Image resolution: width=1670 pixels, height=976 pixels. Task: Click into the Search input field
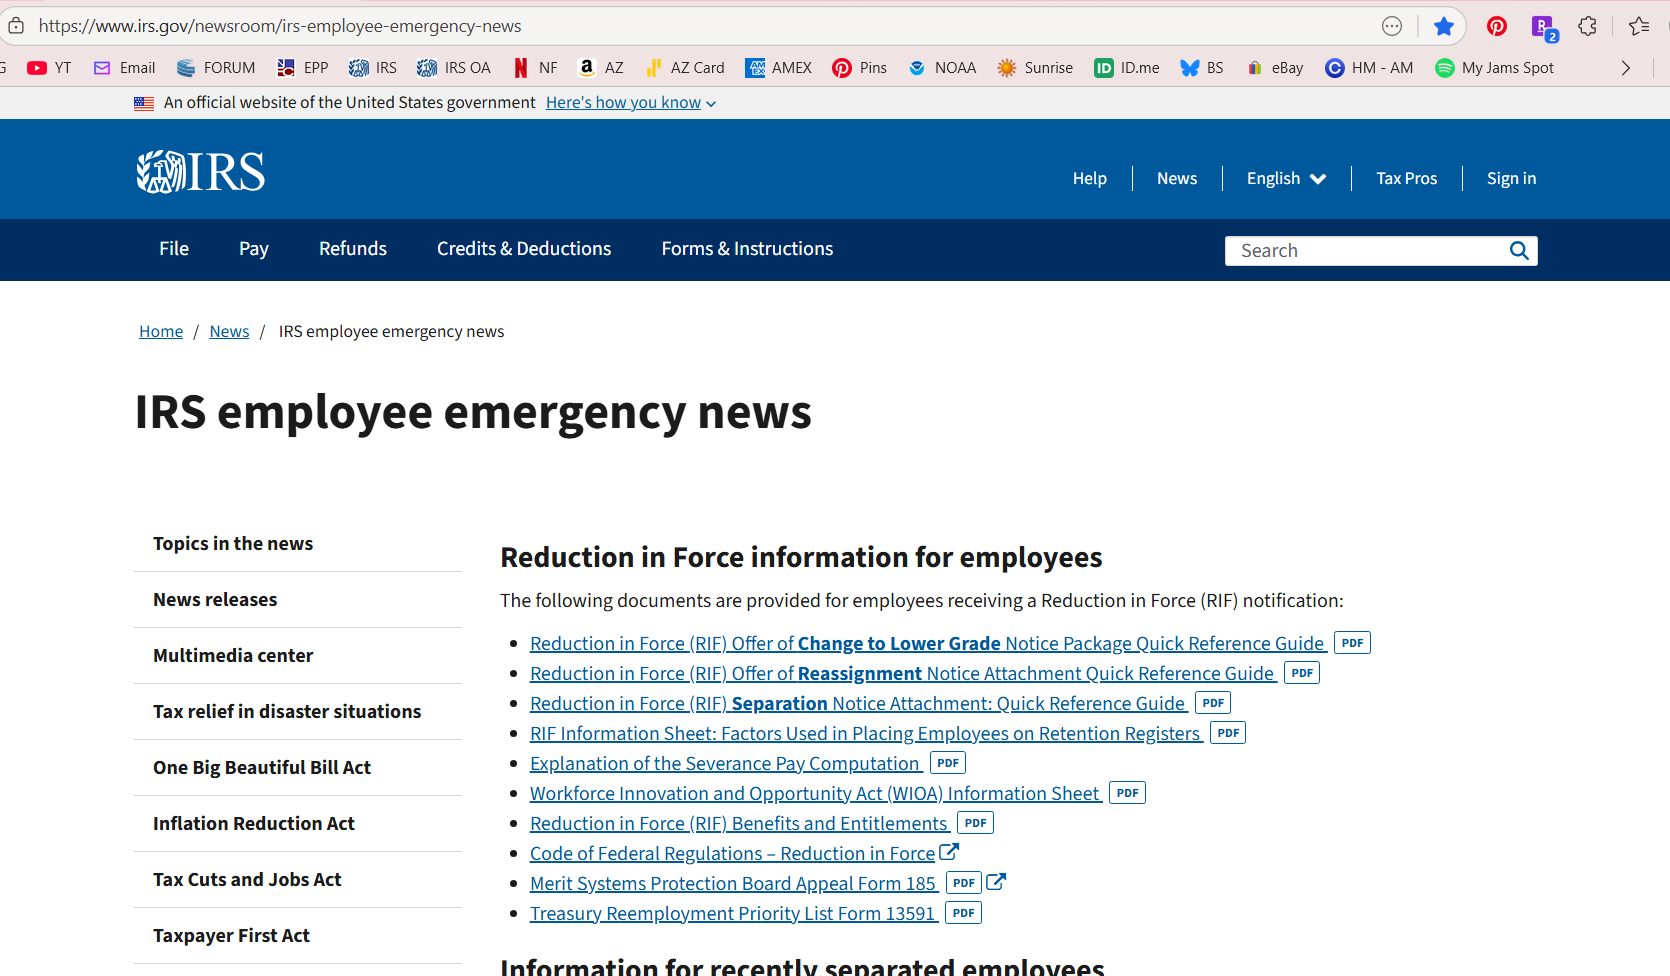point(1365,251)
